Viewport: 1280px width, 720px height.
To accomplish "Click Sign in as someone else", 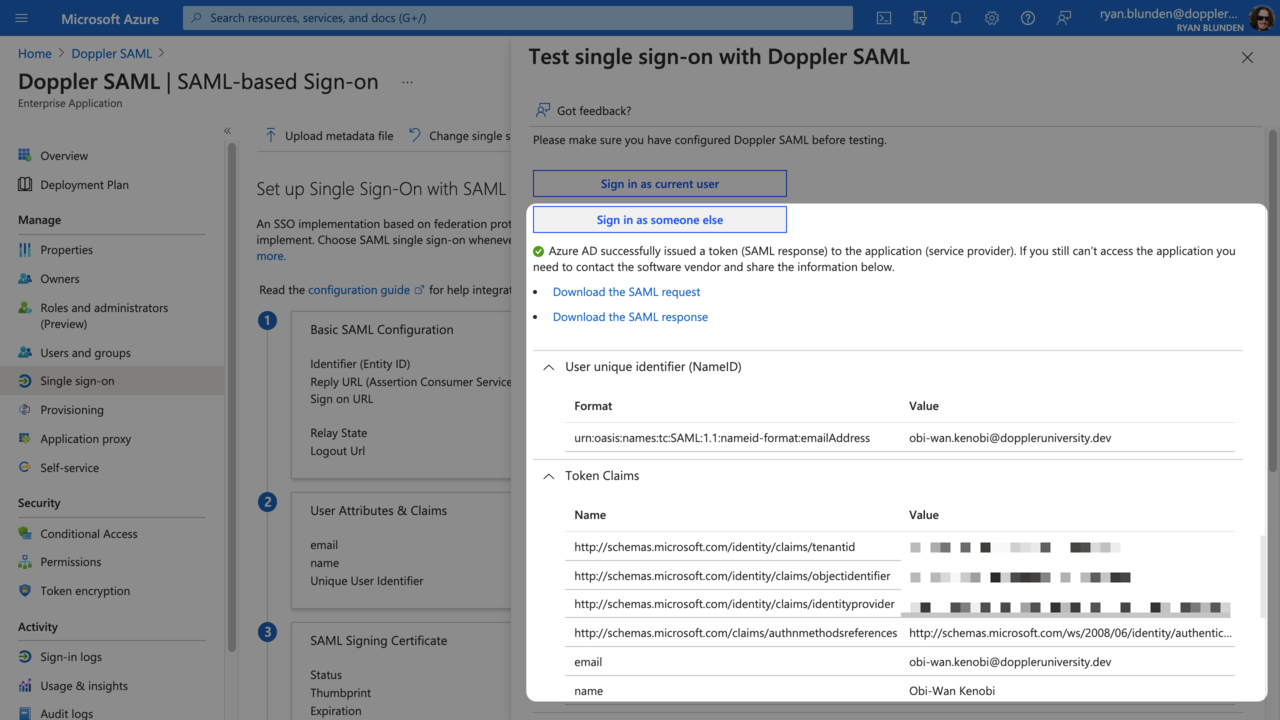I will pyautogui.click(x=659, y=219).
